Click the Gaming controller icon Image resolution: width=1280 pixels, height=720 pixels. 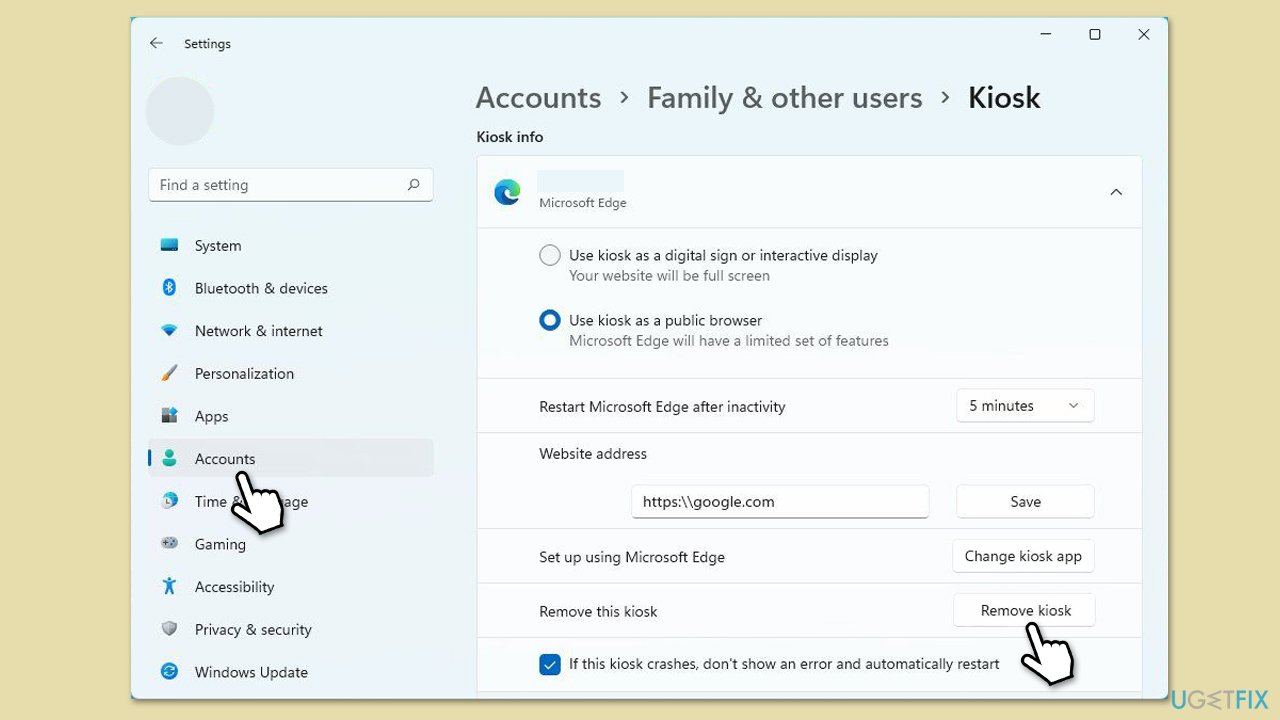[169, 544]
